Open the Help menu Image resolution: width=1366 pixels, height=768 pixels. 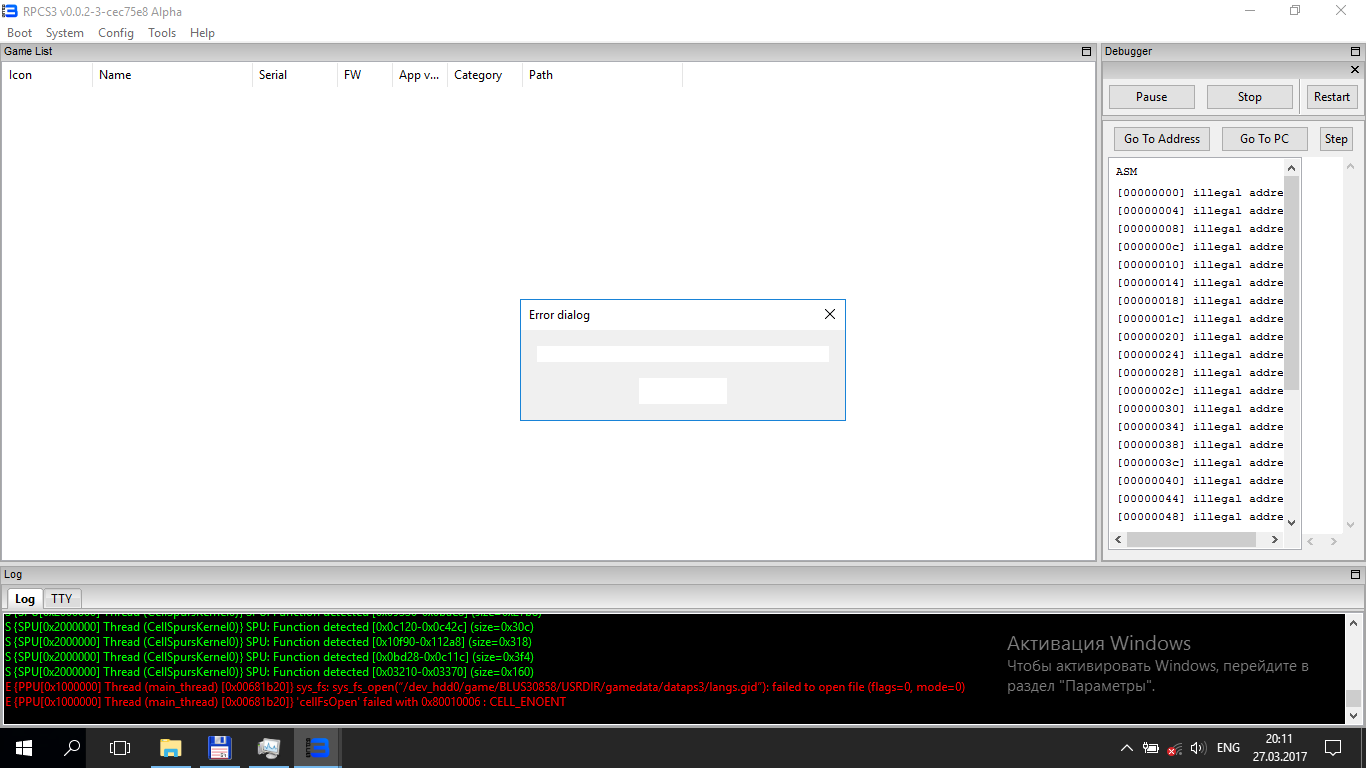(202, 33)
